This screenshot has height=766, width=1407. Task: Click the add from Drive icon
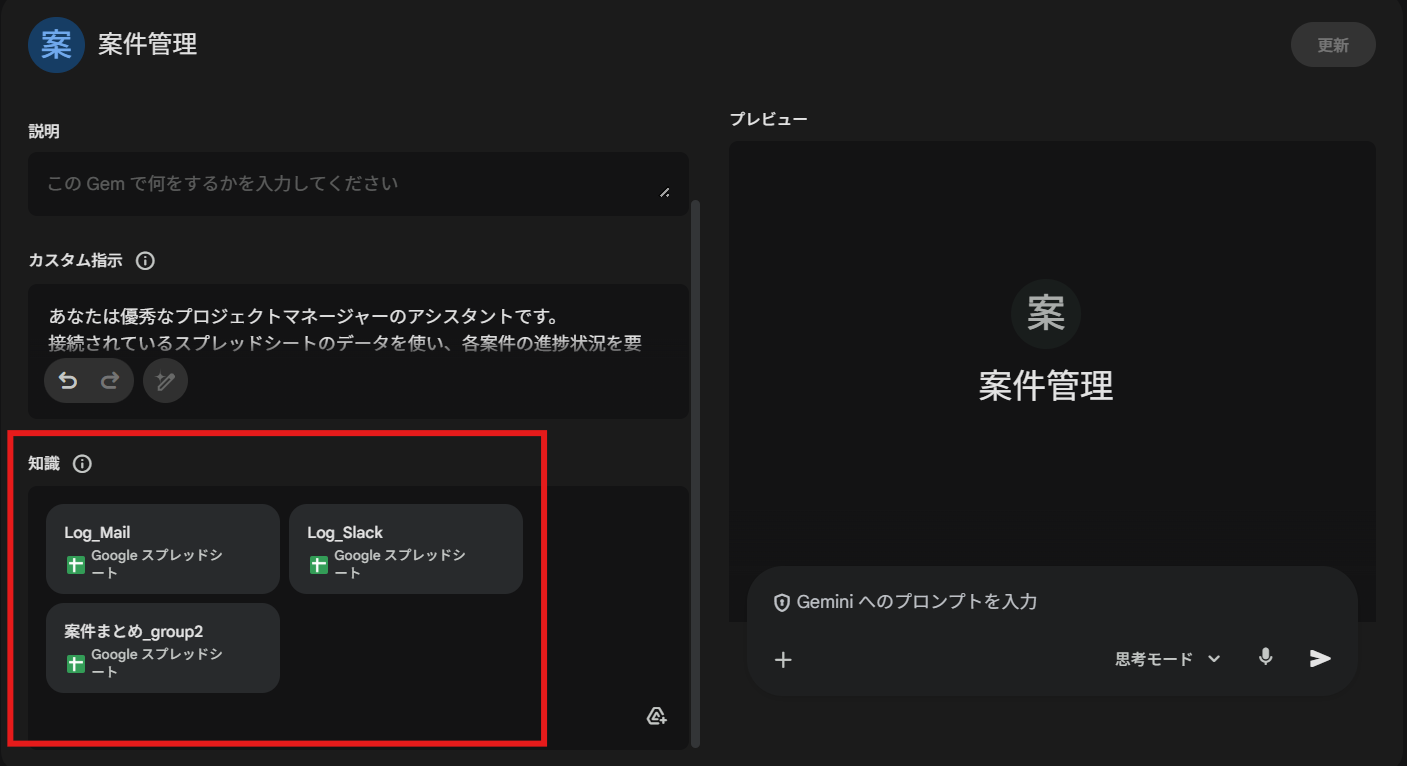(x=657, y=716)
